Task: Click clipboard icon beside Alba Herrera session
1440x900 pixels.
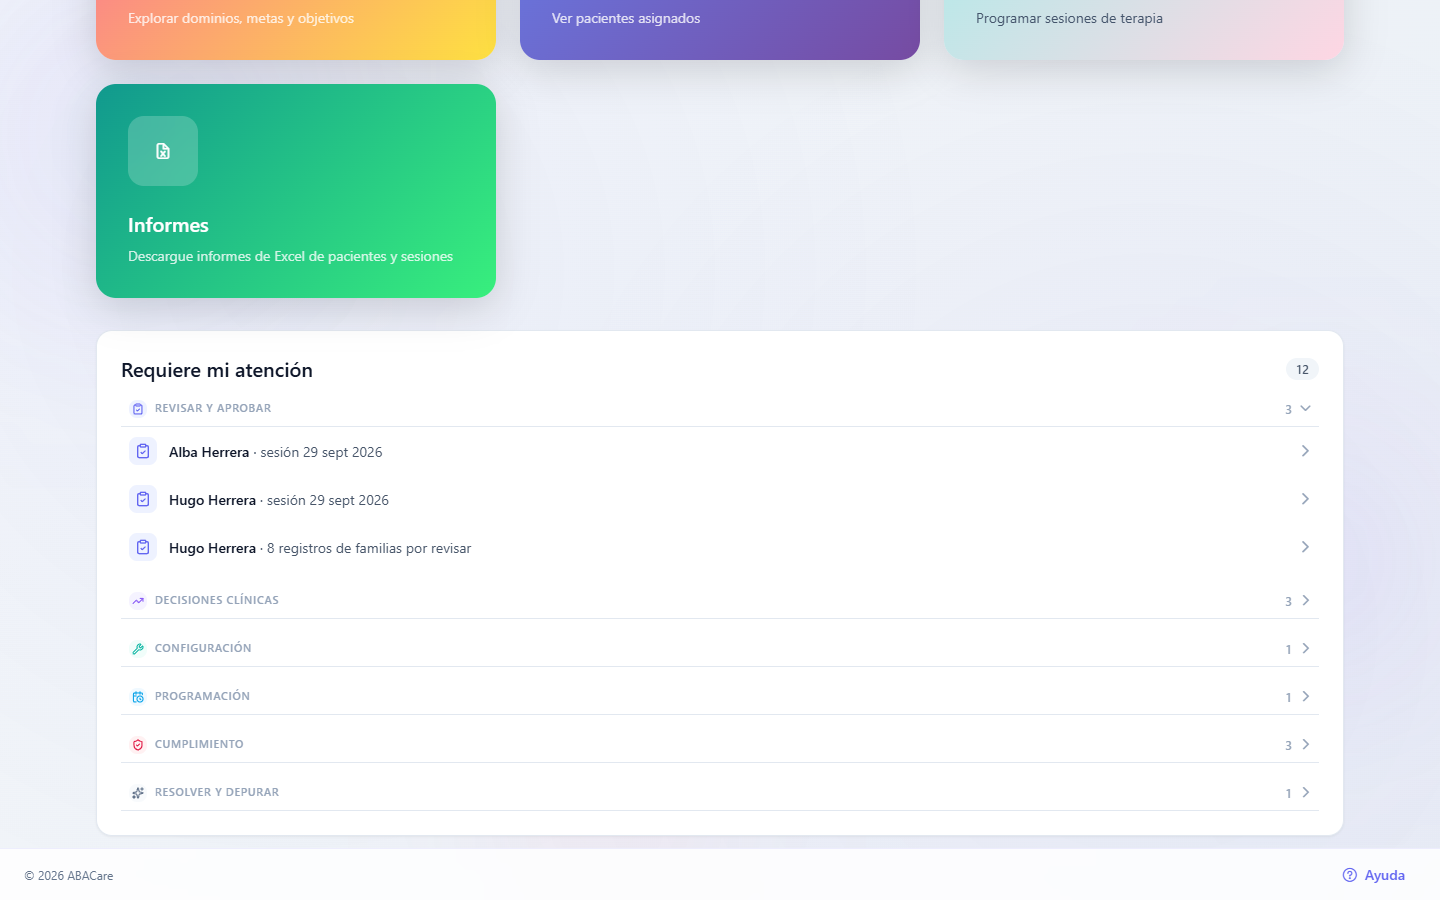Action: click(143, 451)
